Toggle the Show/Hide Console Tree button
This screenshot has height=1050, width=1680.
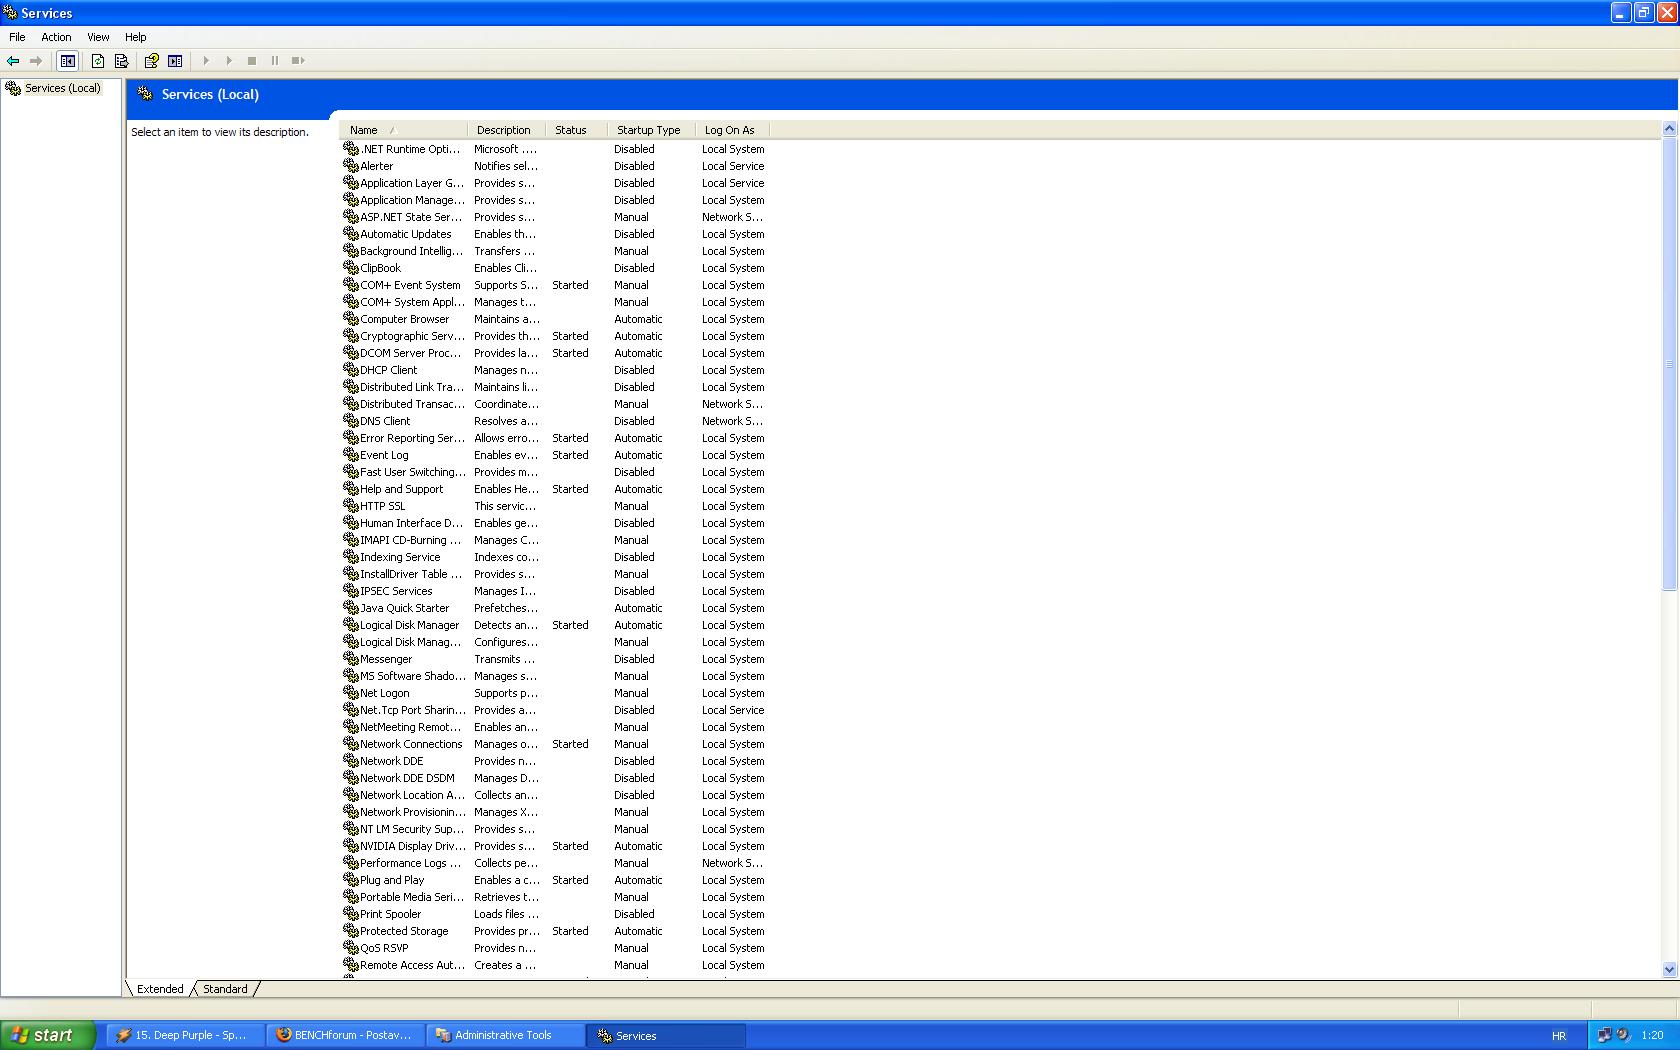point(67,61)
